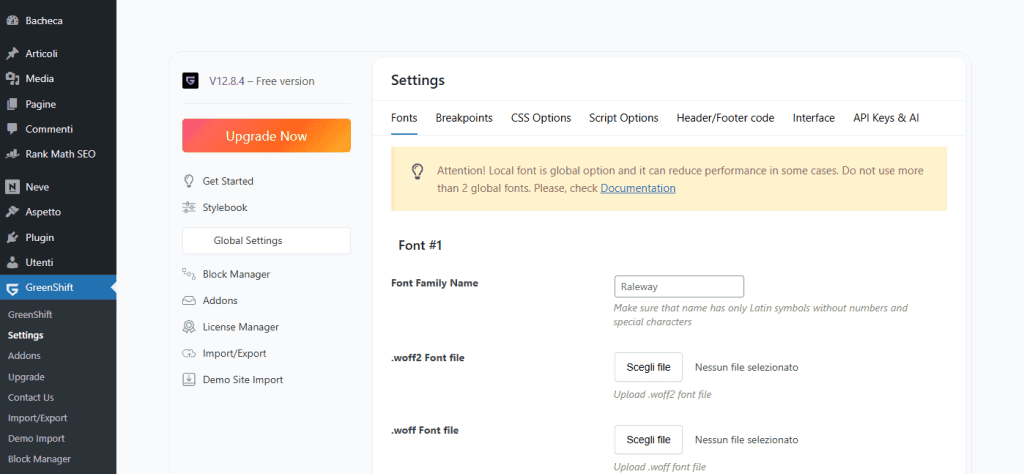Viewport: 1024px width, 474px height.
Task: Click the License Manager badge icon
Action: pyautogui.click(x=189, y=327)
